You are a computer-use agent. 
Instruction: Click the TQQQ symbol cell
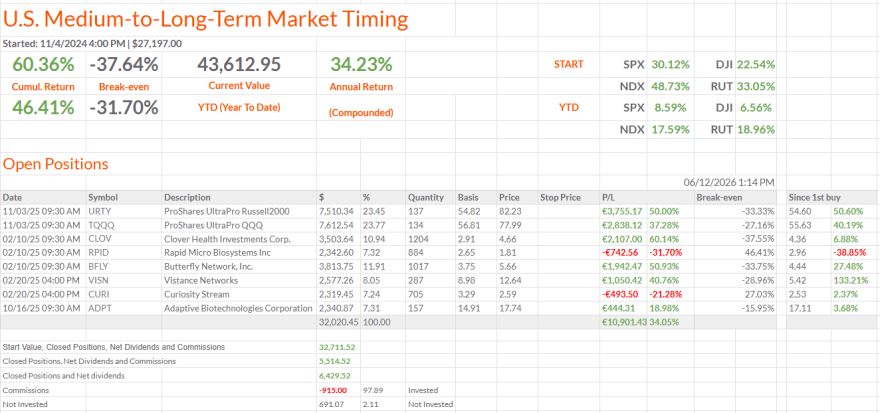(101, 225)
